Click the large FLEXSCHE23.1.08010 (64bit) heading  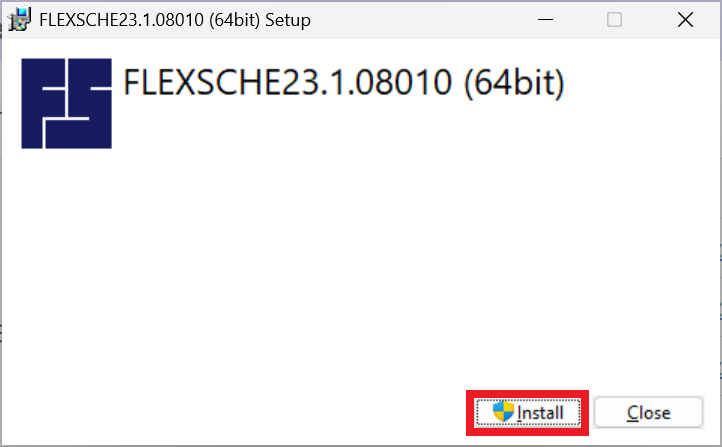[x=344, y=83]
